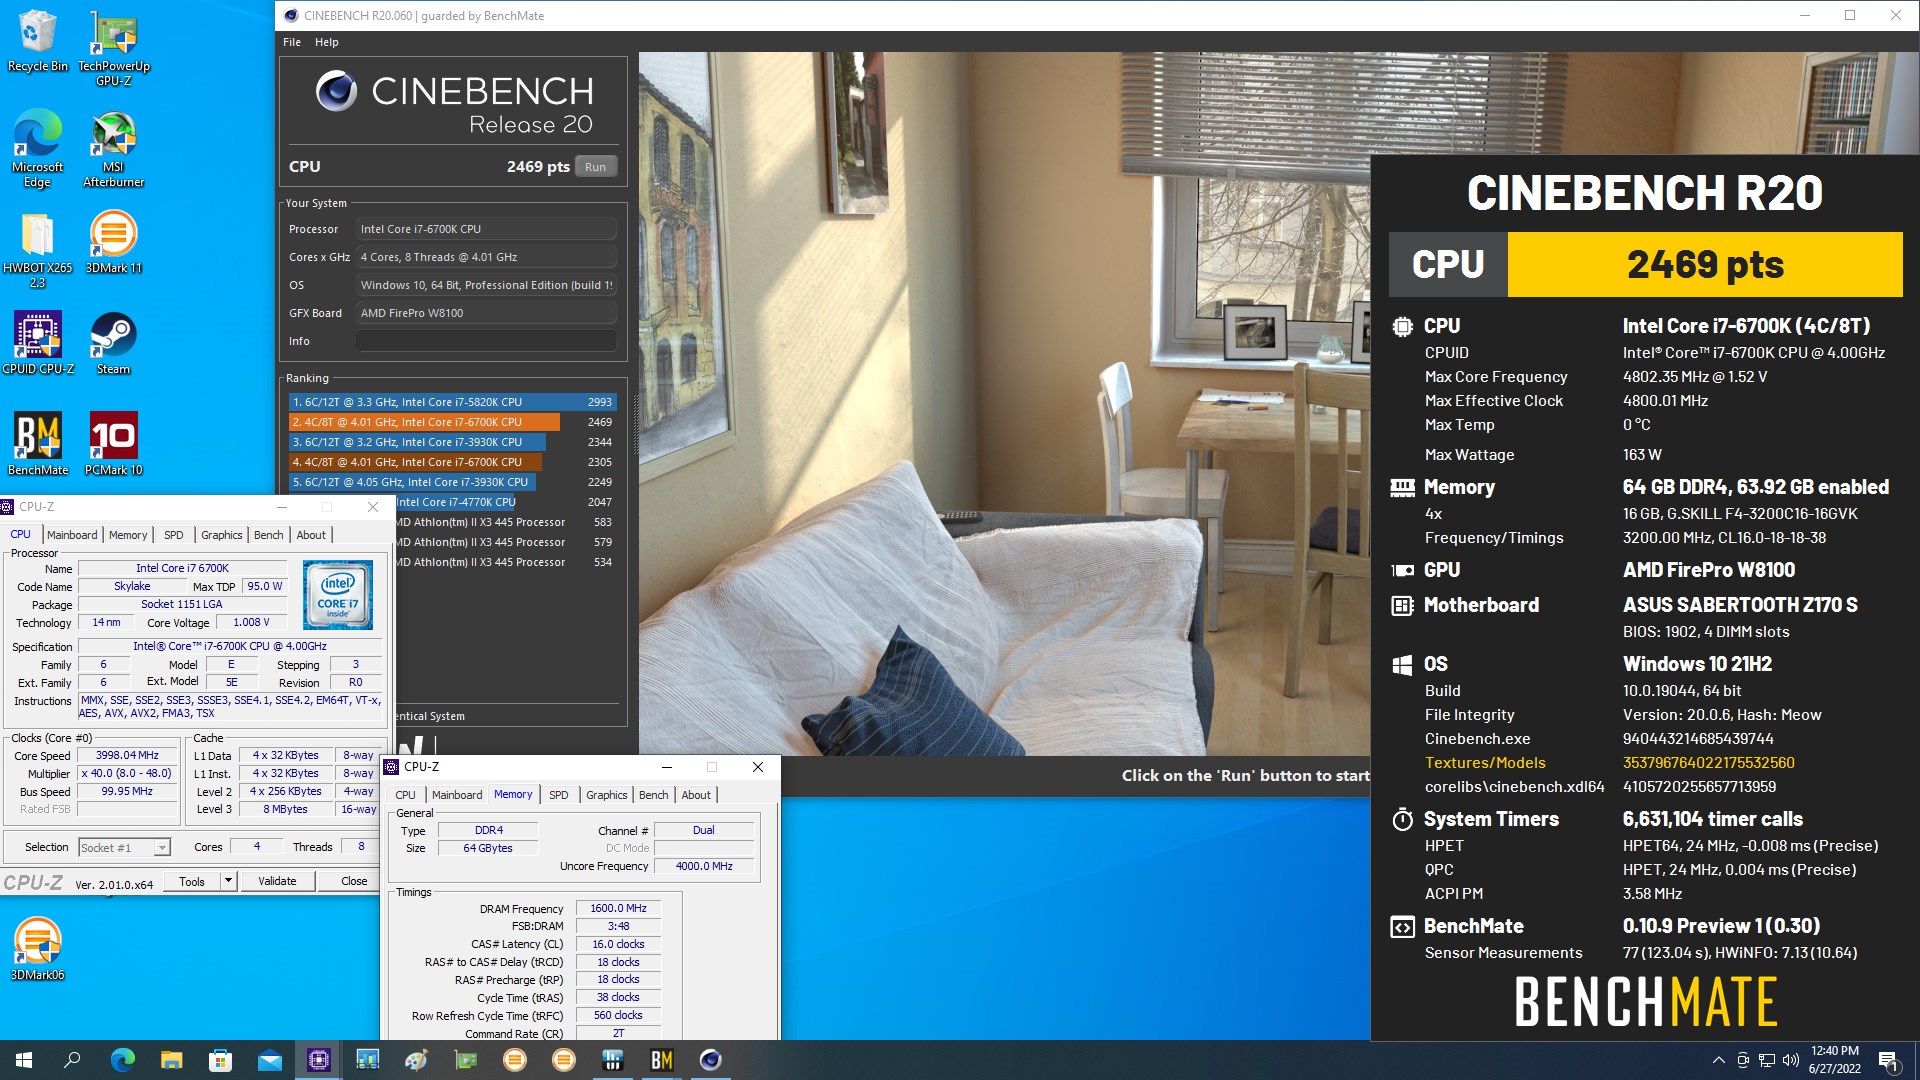Open the Socket #1 selection dropdown in CPU-Z

124,847
